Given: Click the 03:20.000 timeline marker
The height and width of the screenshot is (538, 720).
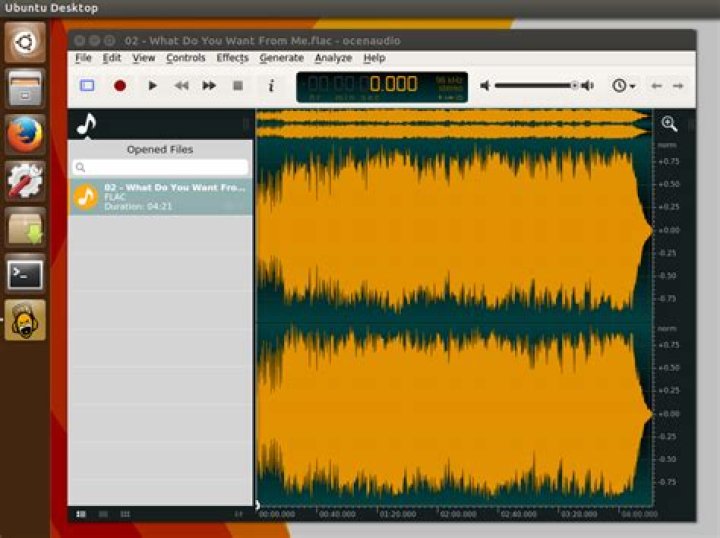Looking at the screenshot, I should pos(579,514).
